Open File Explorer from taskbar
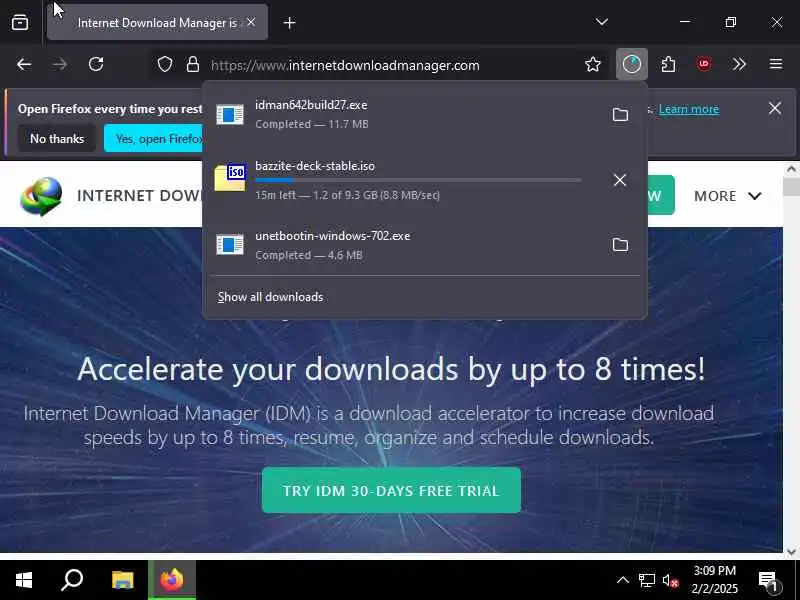The height and width of the screenshot is (600, 800). (122, 580)
